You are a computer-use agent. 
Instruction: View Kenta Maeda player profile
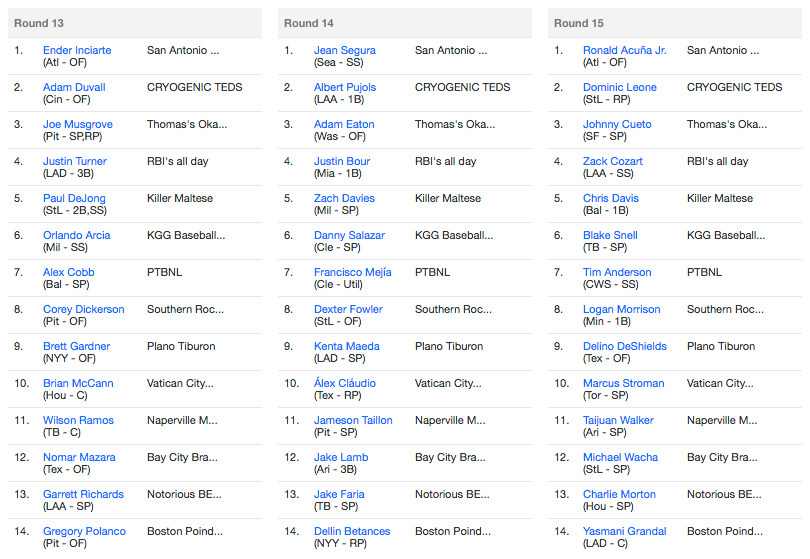[x=347, y=346]
